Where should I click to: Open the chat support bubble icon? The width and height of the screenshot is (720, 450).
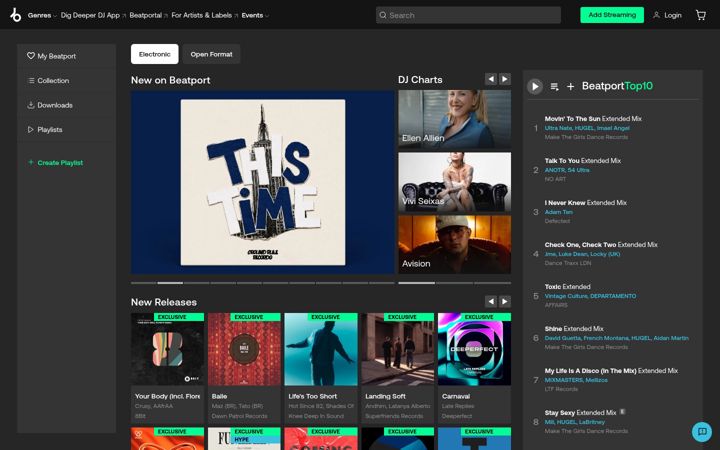(702, 431)
